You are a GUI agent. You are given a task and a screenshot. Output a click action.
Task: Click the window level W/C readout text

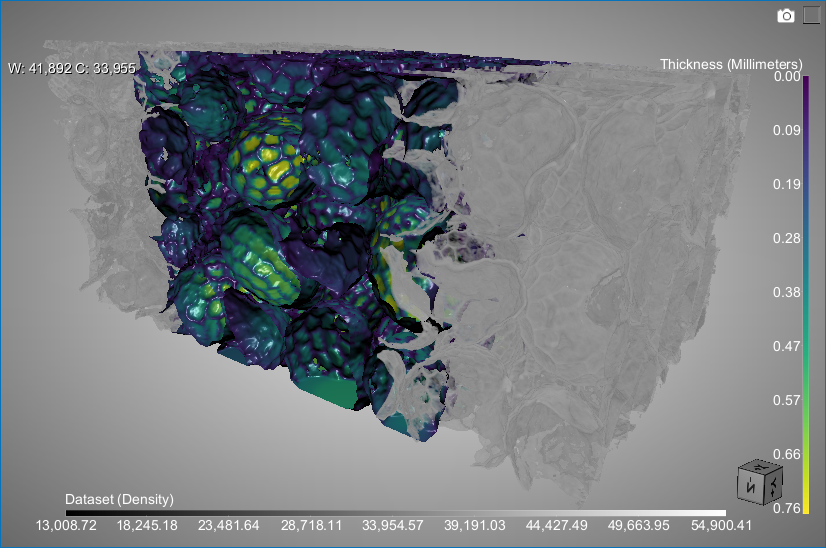tap(71, 68)
